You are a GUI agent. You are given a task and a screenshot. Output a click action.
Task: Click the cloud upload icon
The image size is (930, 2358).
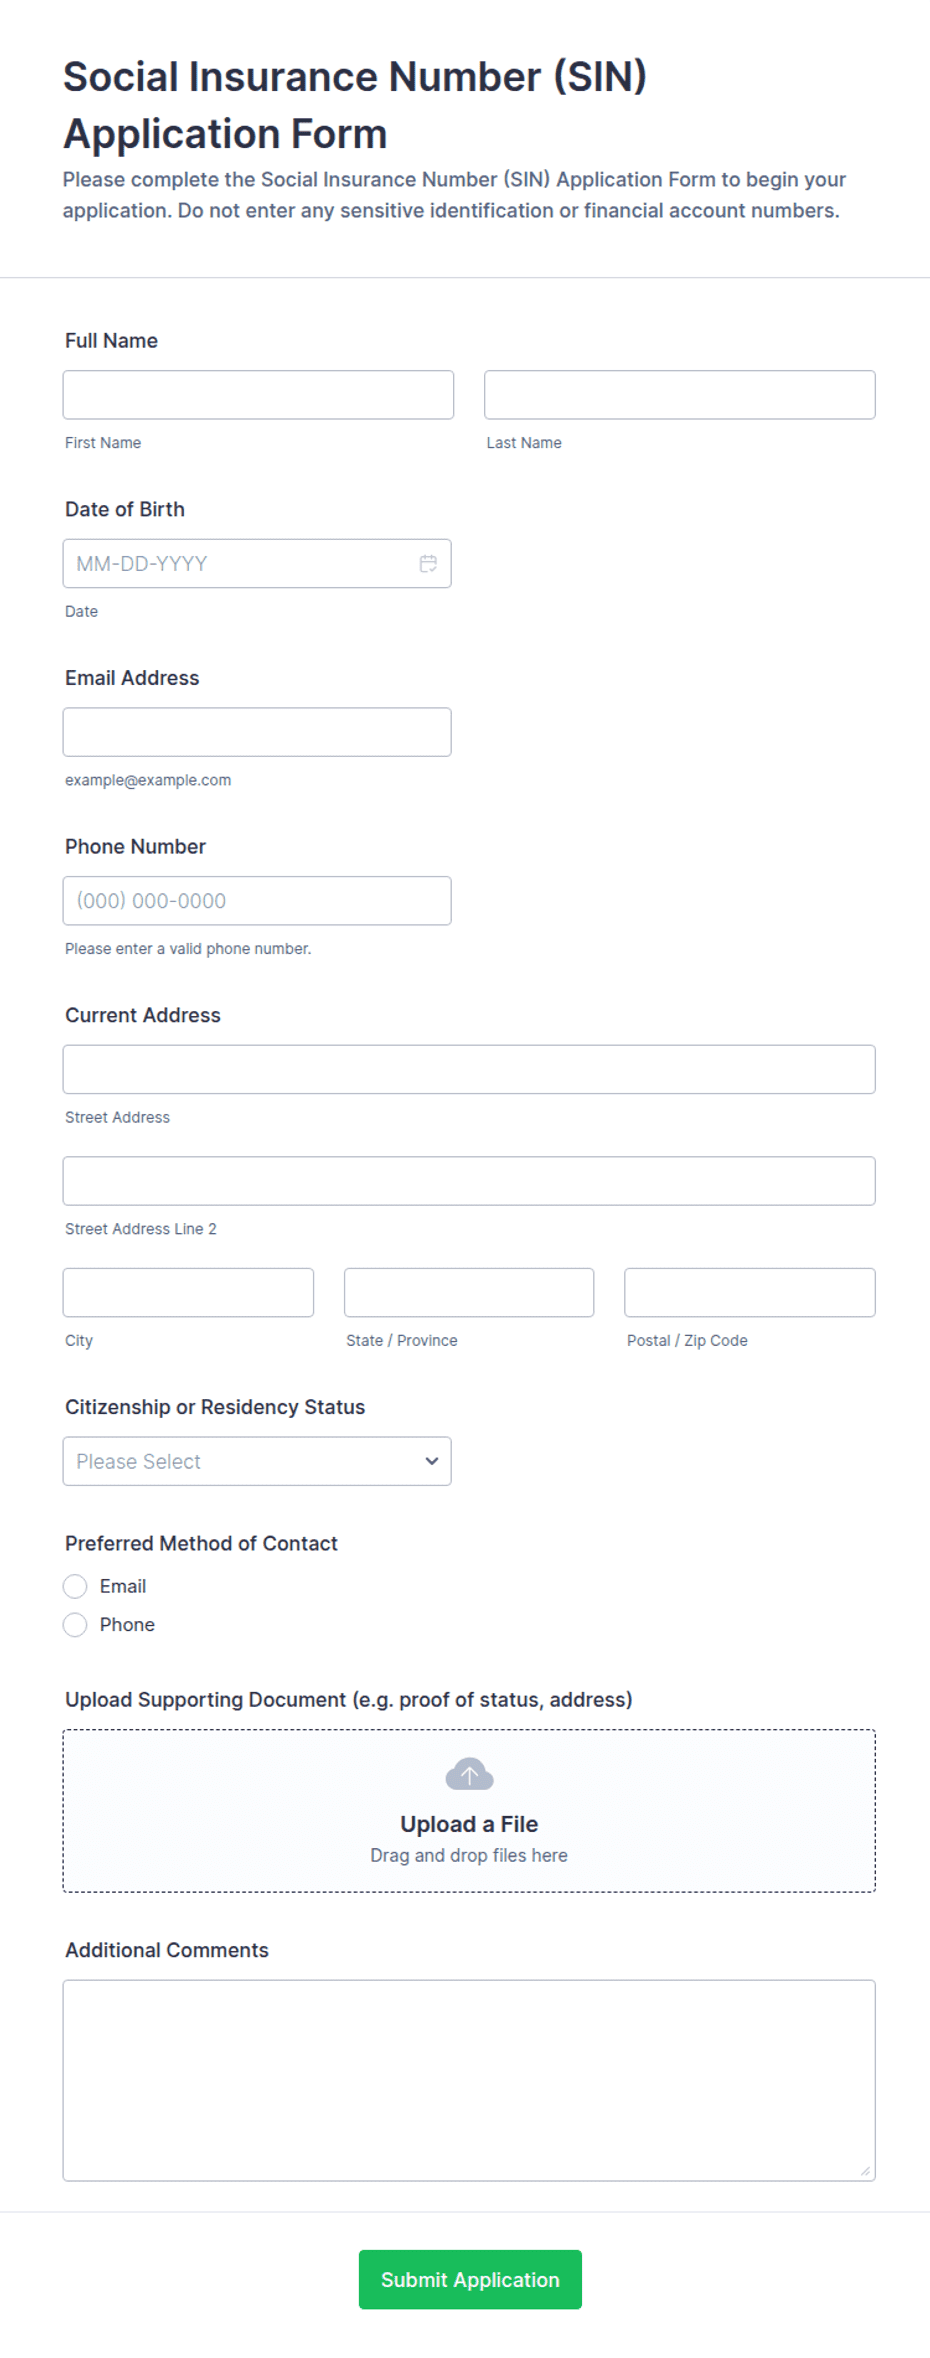click(469, 1774)
